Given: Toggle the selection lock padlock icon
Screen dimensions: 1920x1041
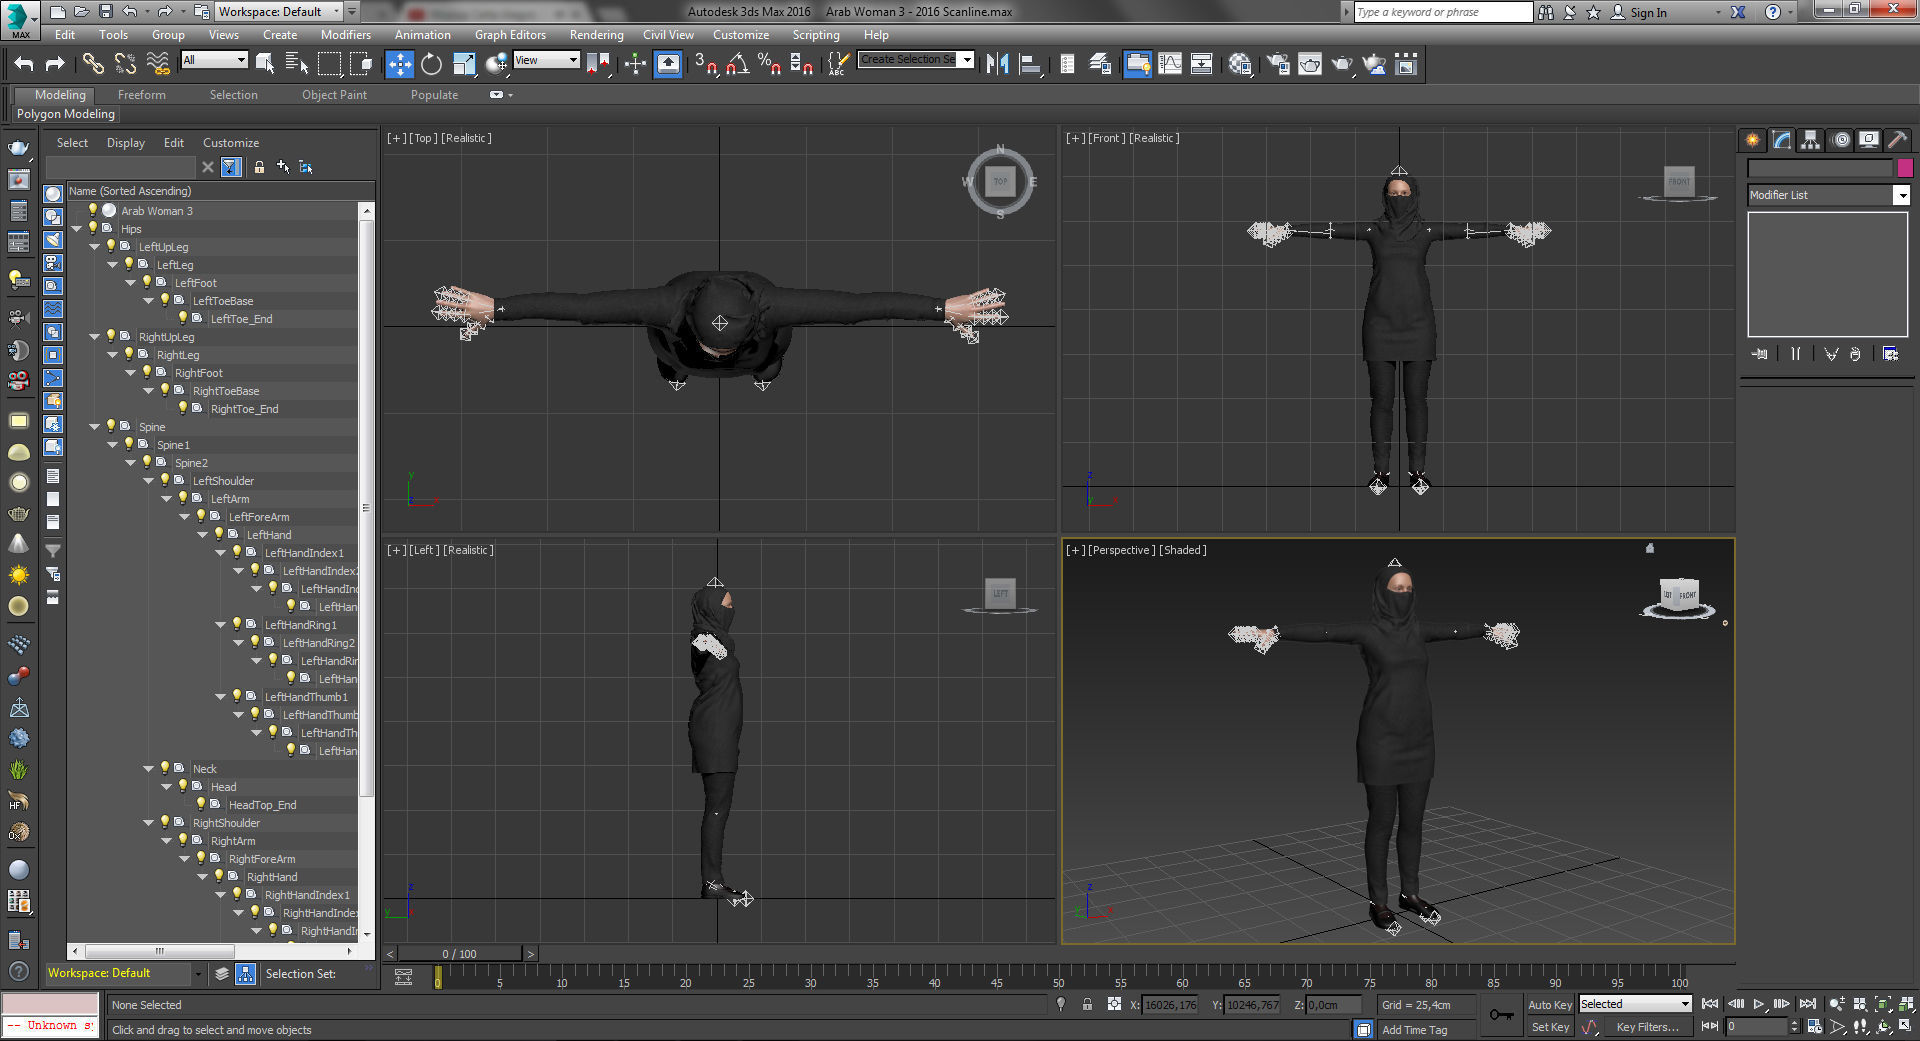Looking at the screenshot, I should tap(1087, 1004).
